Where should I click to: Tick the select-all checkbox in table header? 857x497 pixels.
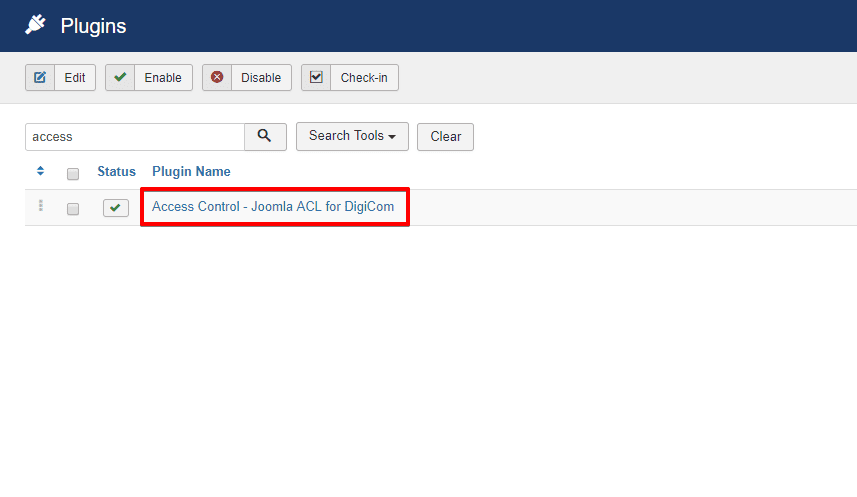click(73, 174)
